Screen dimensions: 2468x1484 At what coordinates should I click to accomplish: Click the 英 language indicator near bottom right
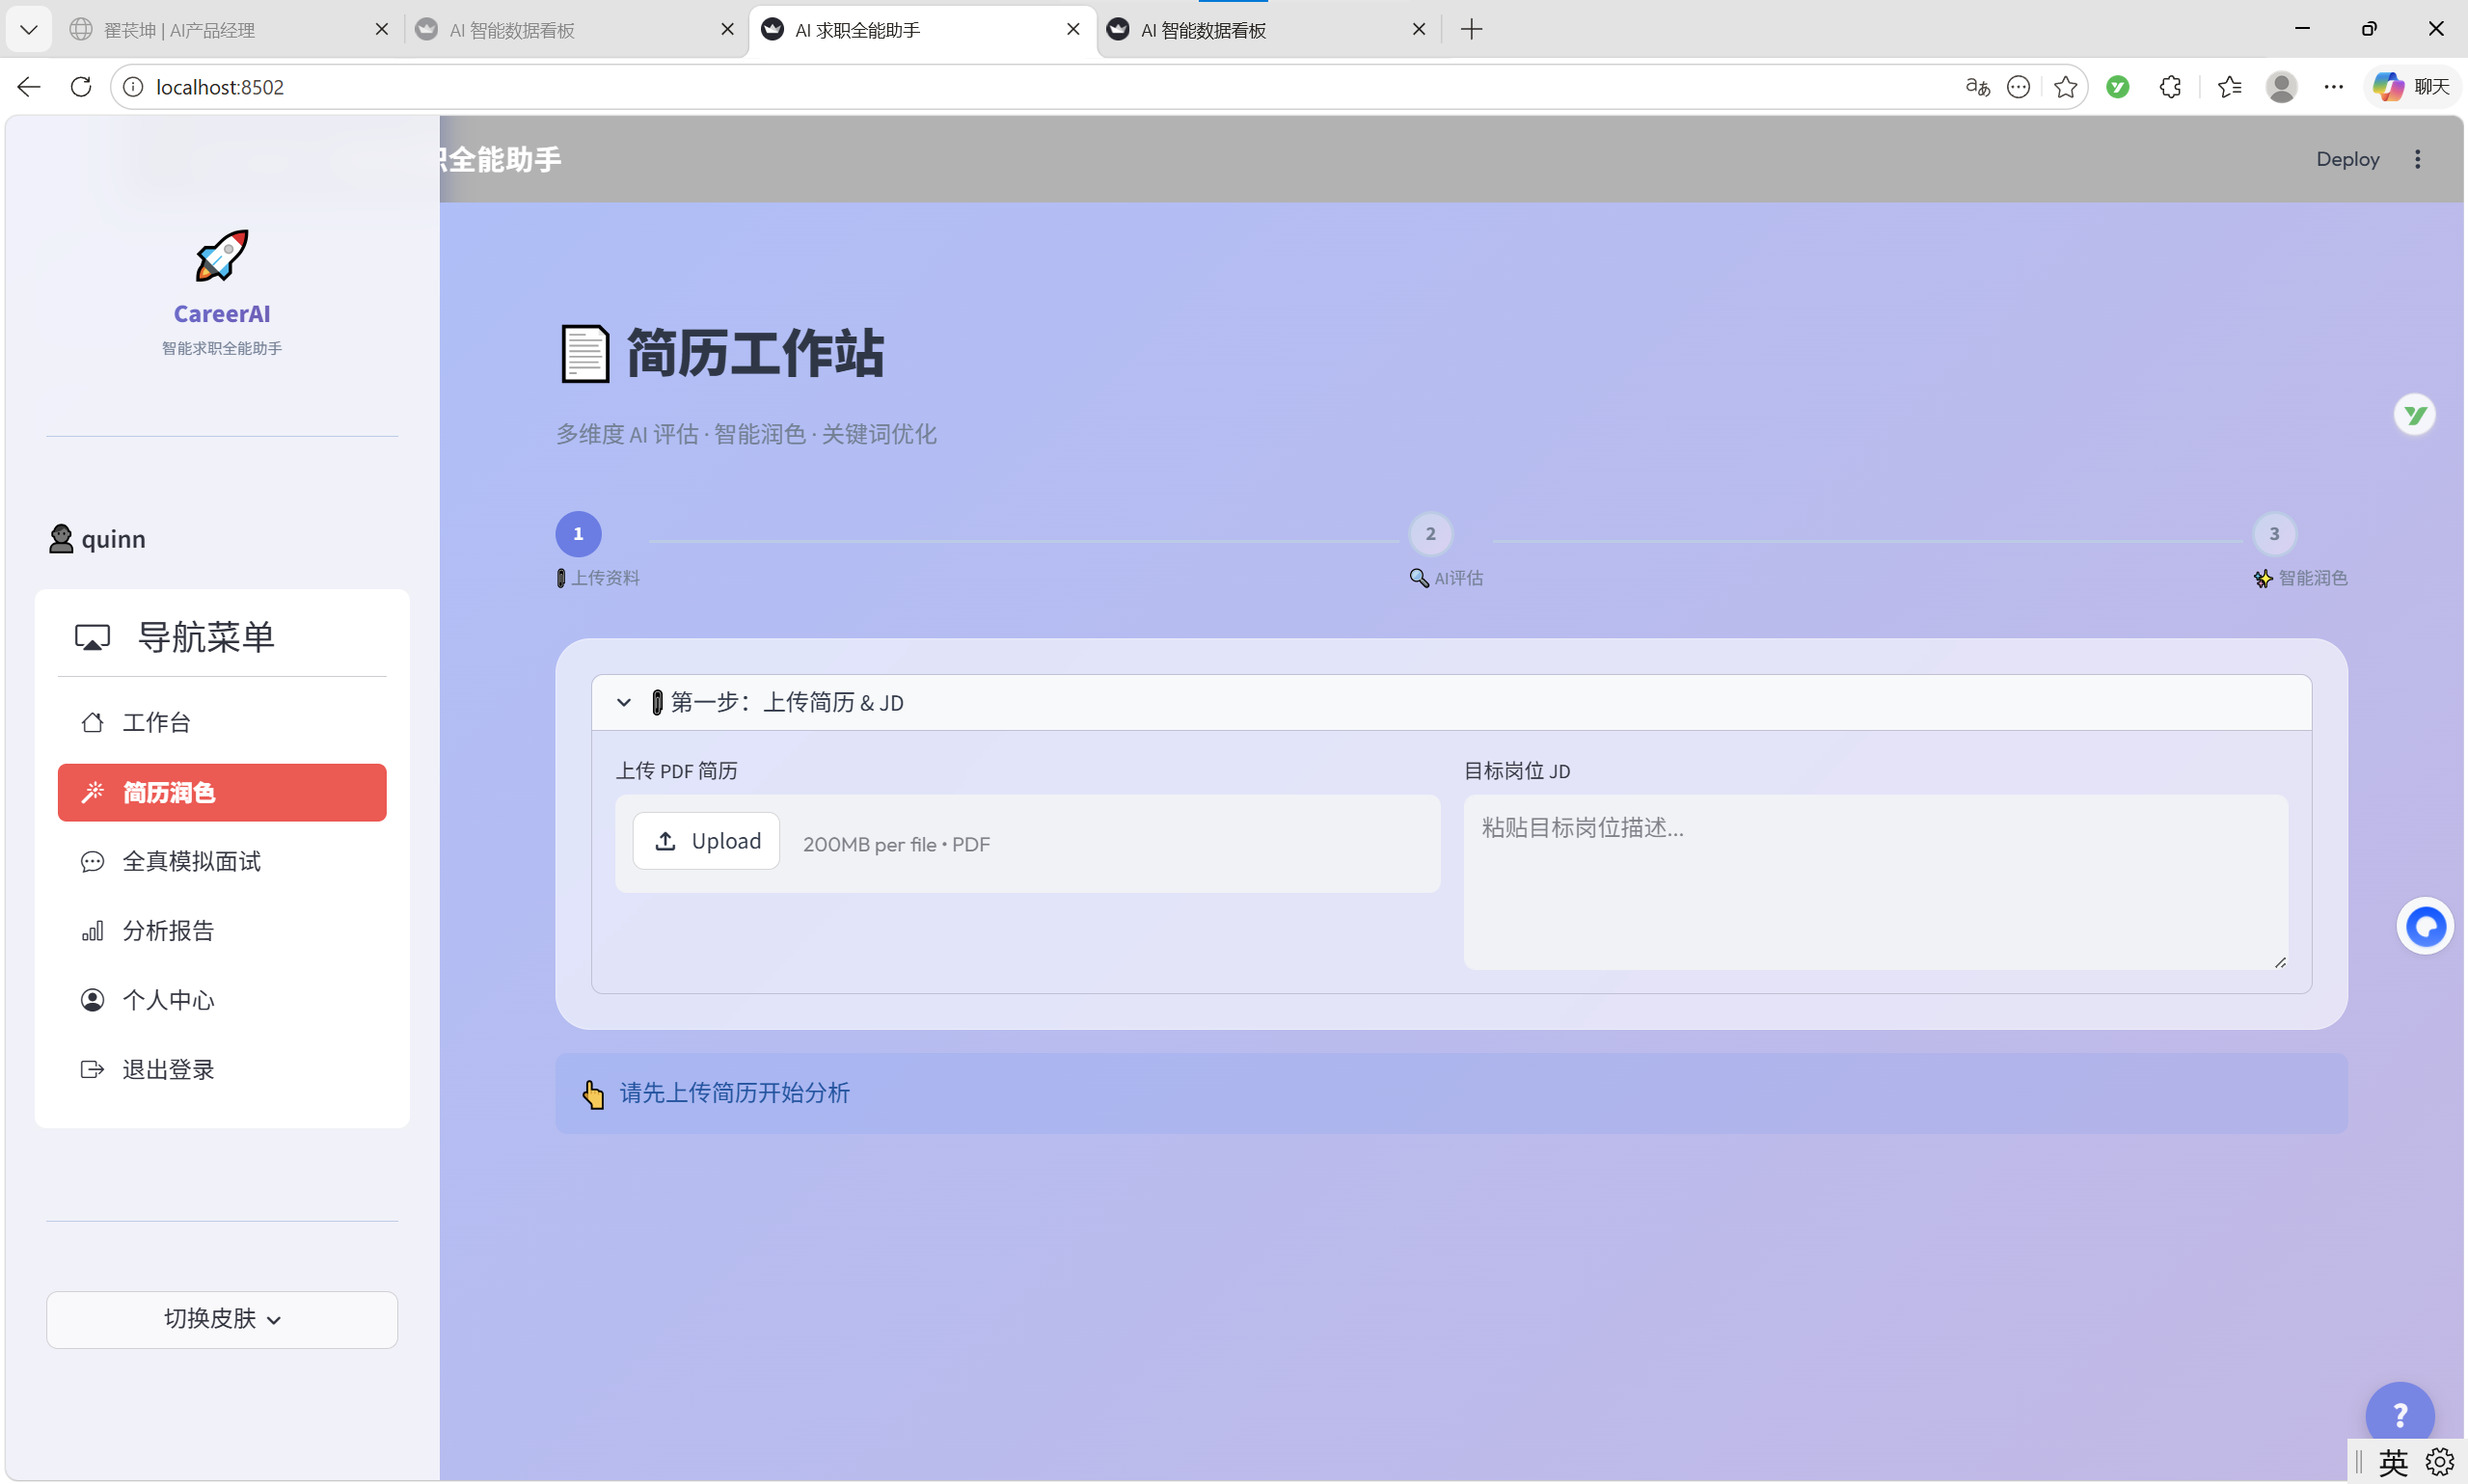tap(2392, 1460)
